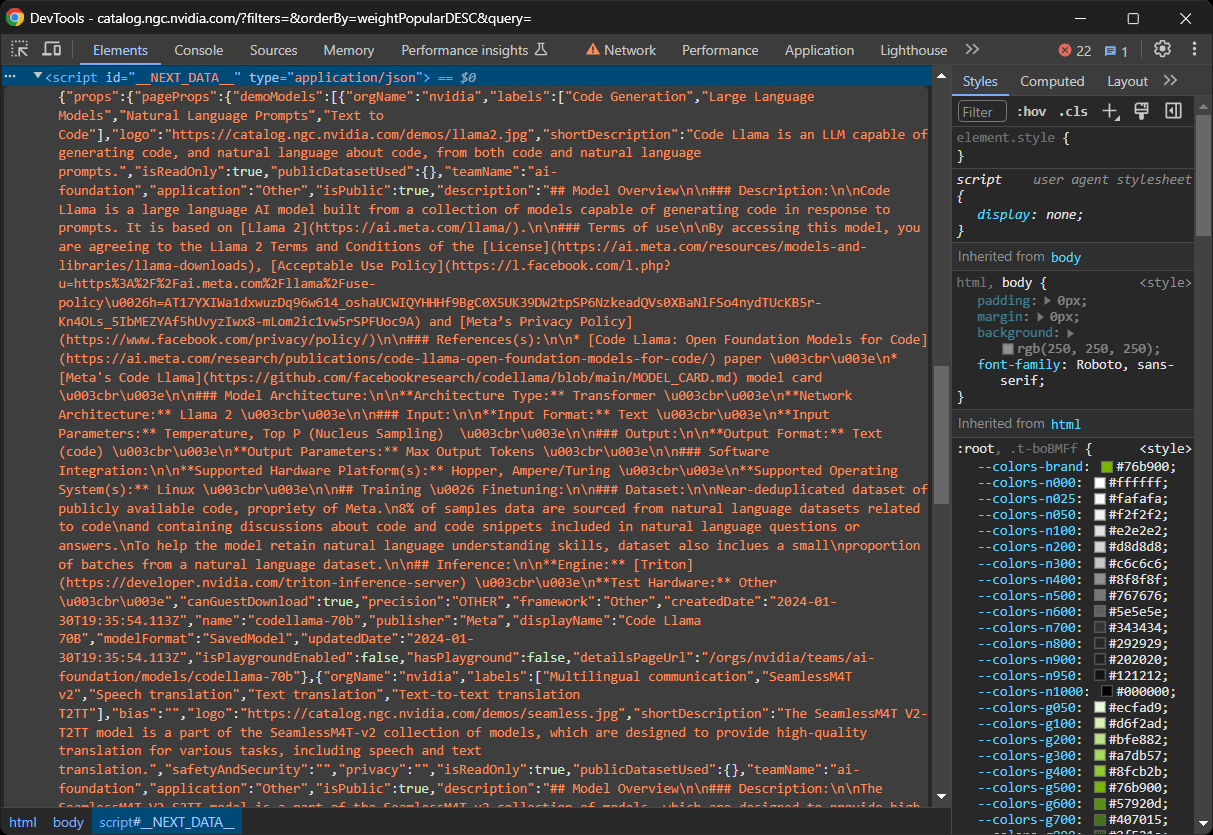Open the Lighthouse panel
Screen dimensions: 1213x835
pyautogui.click(x=913, y=49)
